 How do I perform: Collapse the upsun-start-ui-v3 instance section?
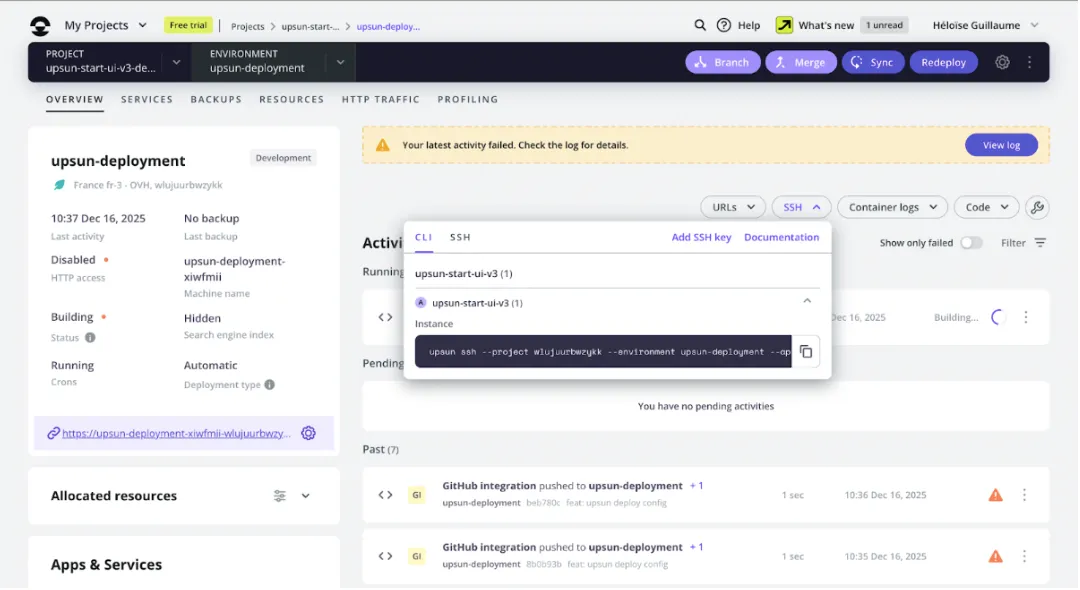pos(808,302)
